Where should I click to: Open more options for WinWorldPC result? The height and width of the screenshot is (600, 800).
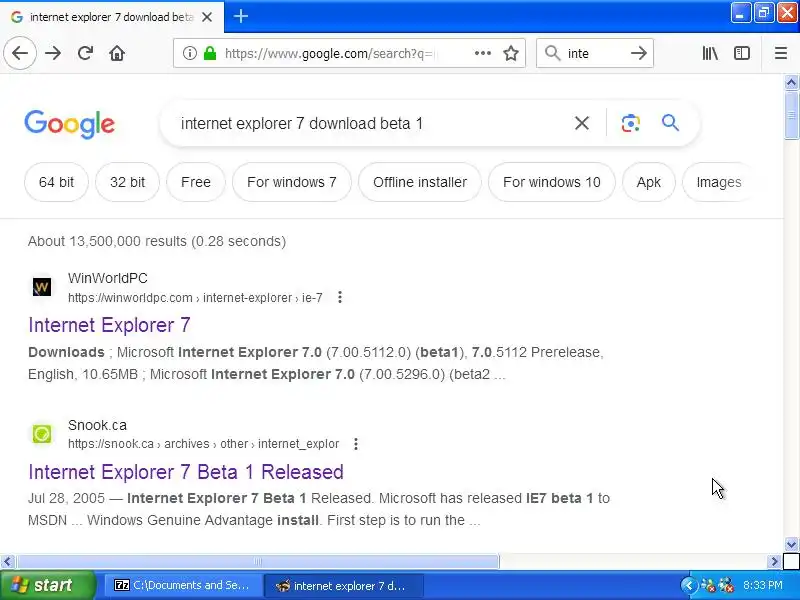(340, 297)
